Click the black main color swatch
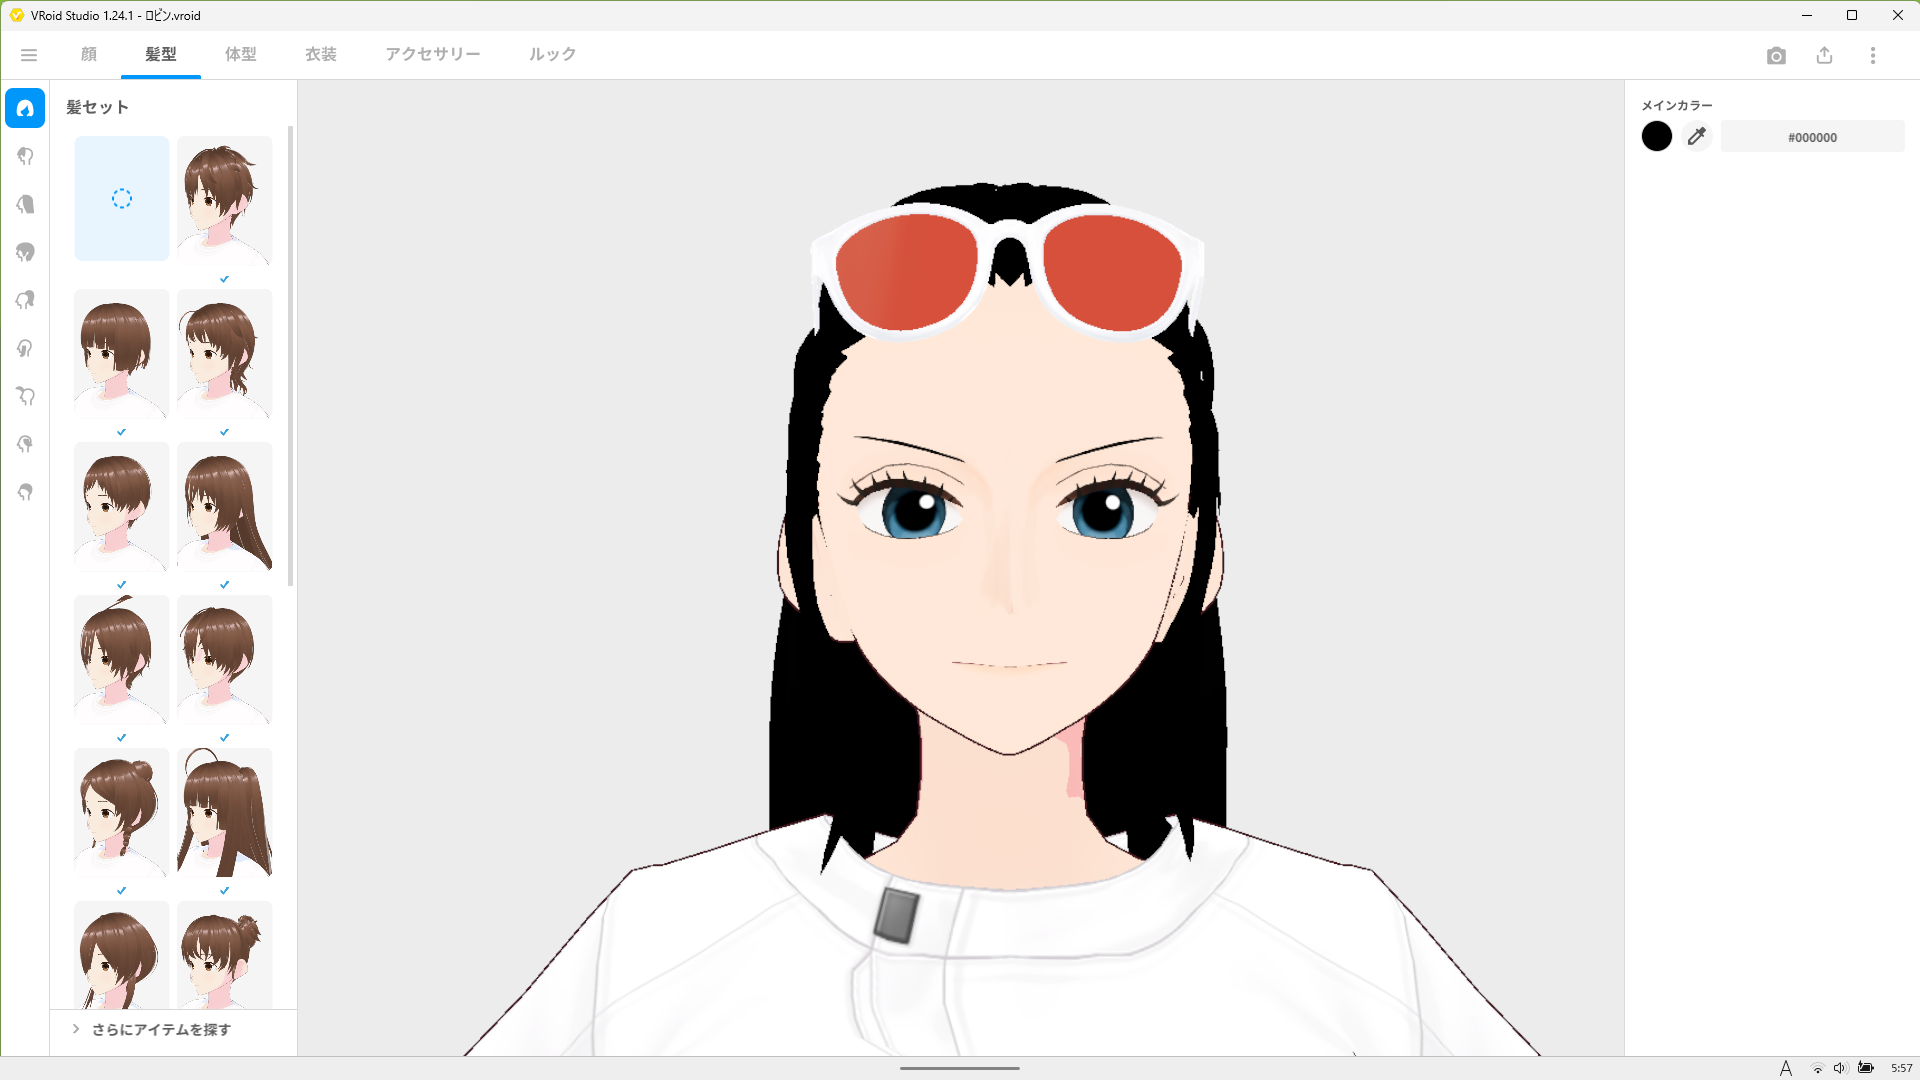 tap(1657, 137)
